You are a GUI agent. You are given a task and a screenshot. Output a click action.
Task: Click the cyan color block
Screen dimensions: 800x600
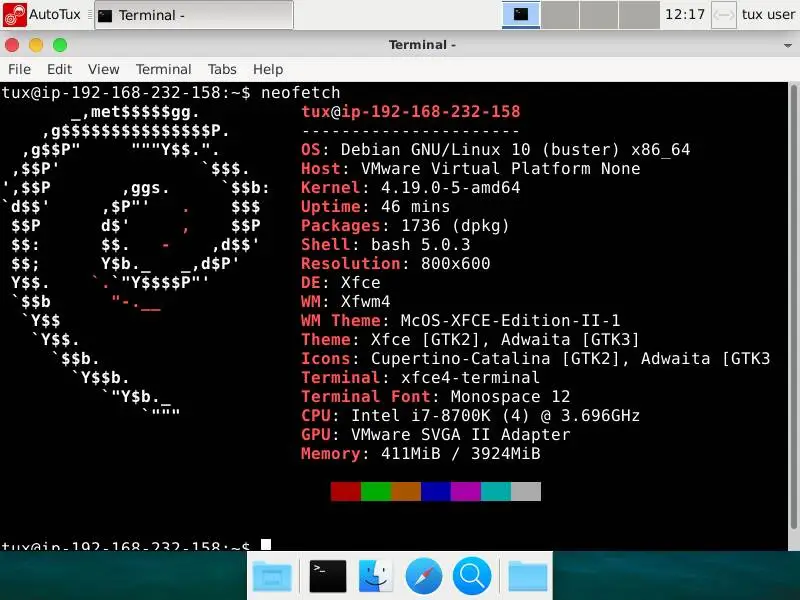pos(495,491)
